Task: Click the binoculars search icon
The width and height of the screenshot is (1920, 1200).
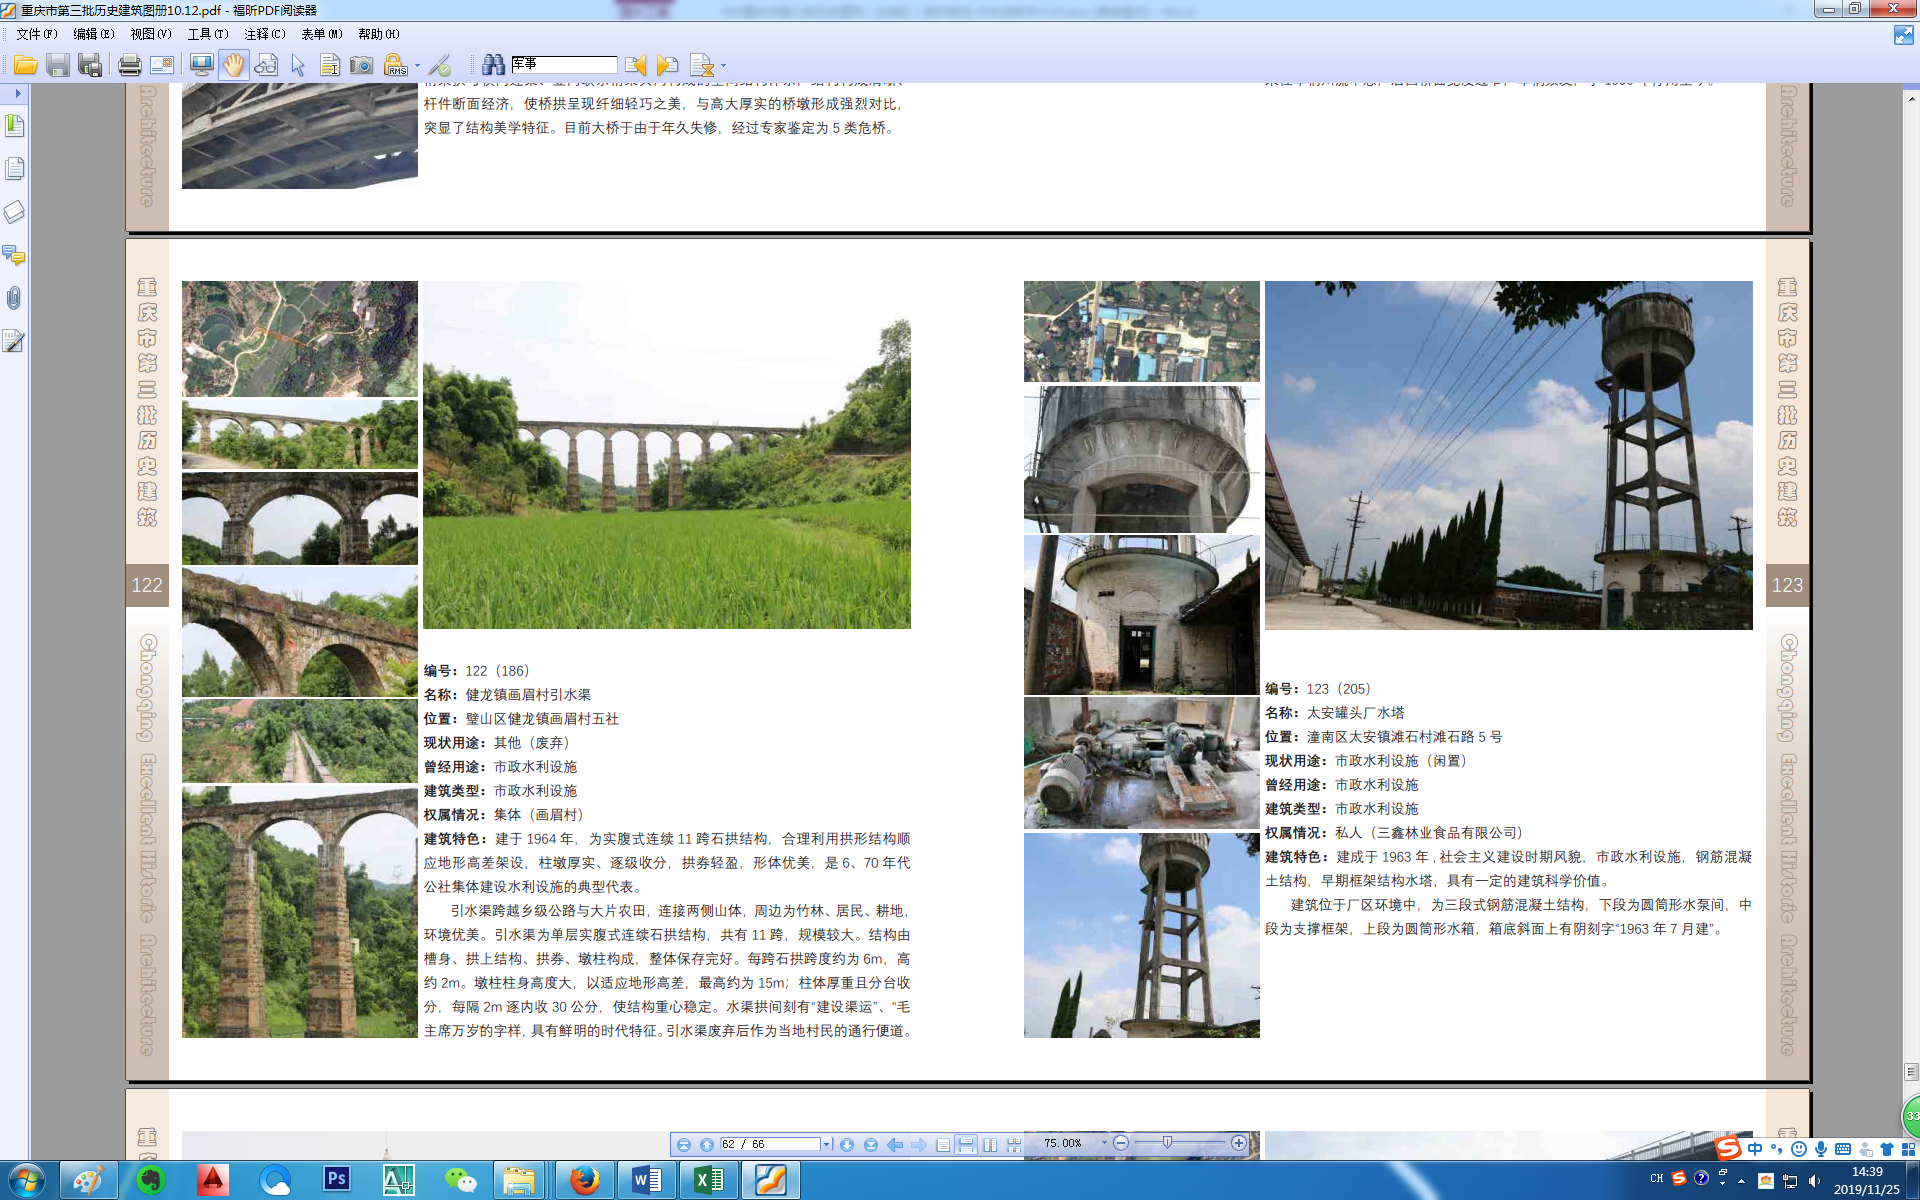Action: 493,65
